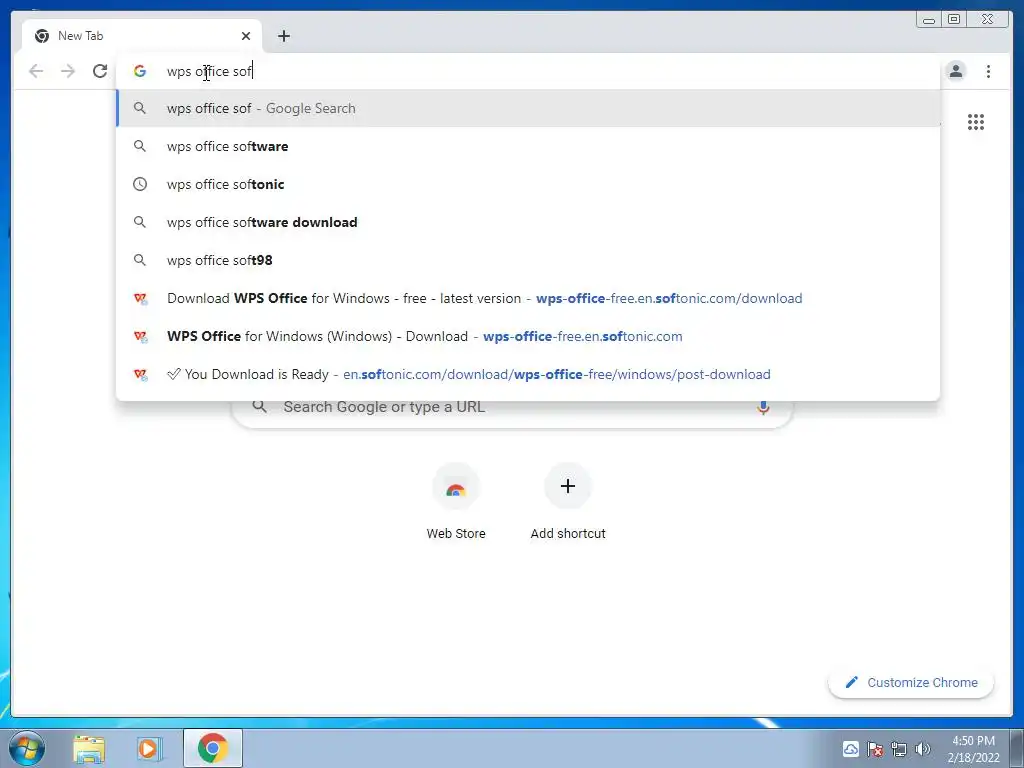1024x768 pixels.
Task: Open the volume speaker tray icon
Action: (922, 749)
